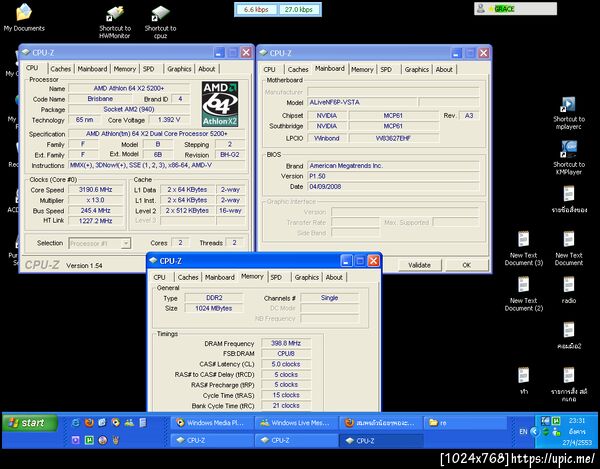
Task: Click the 'ALiveNF6P-VSTA' model field
Action: (x=362, y=102)
